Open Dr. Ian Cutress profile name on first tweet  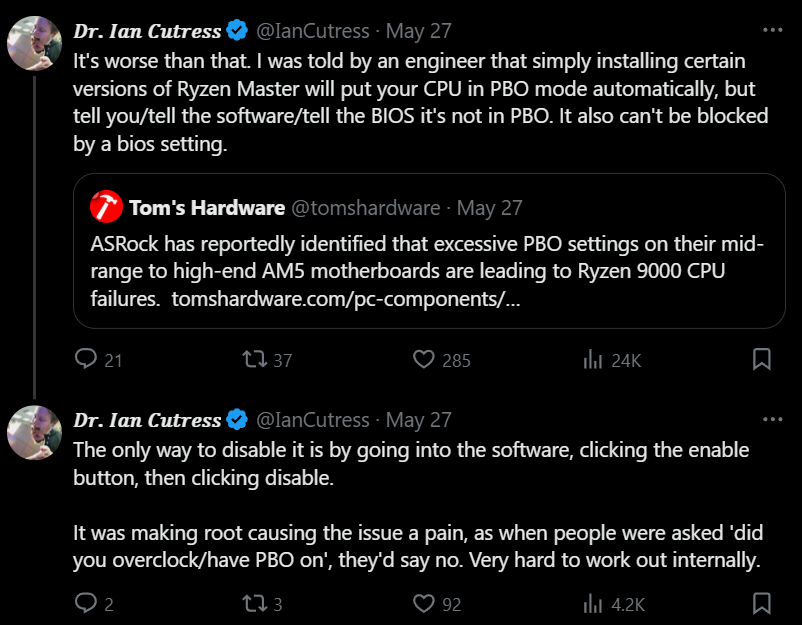pos(147,31)
